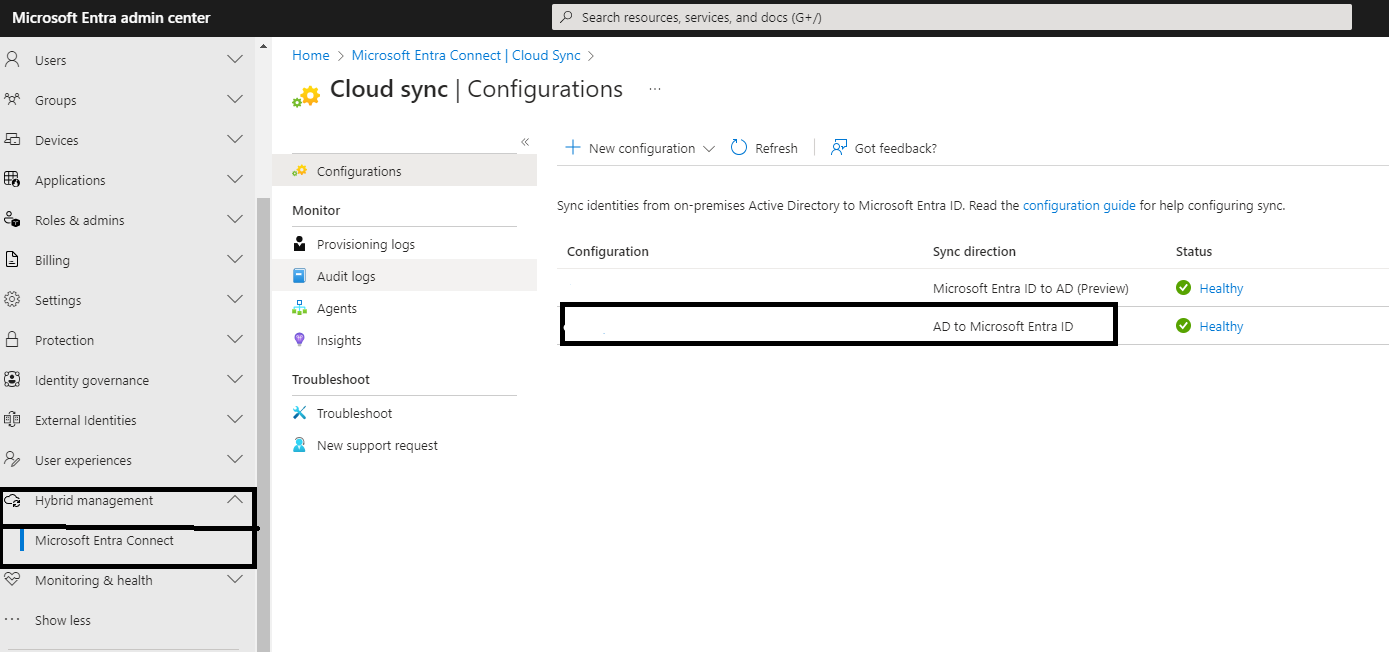
Task: Click the New support request icon
Action: pos(299,445)
